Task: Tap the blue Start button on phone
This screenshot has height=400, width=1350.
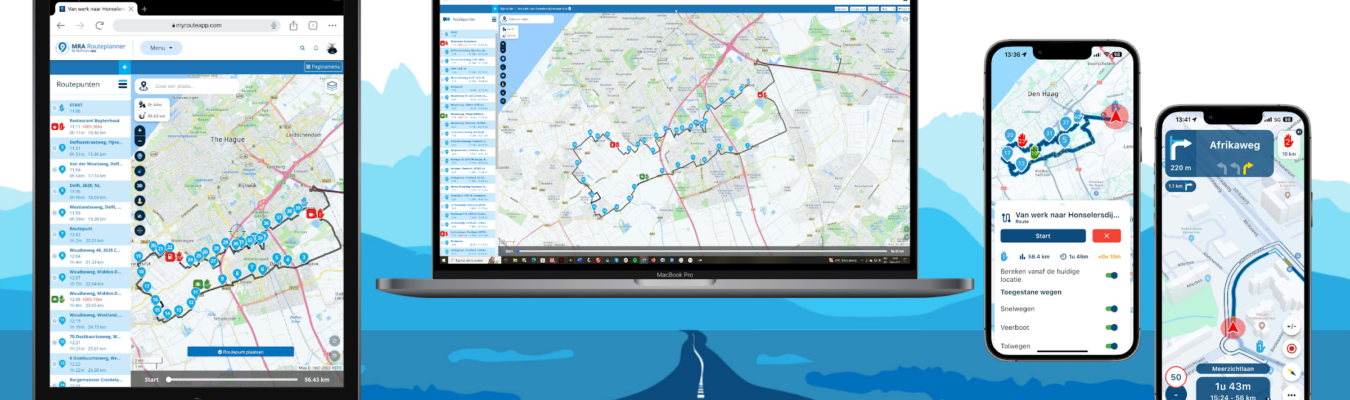Action: (x=1042, y=236)
